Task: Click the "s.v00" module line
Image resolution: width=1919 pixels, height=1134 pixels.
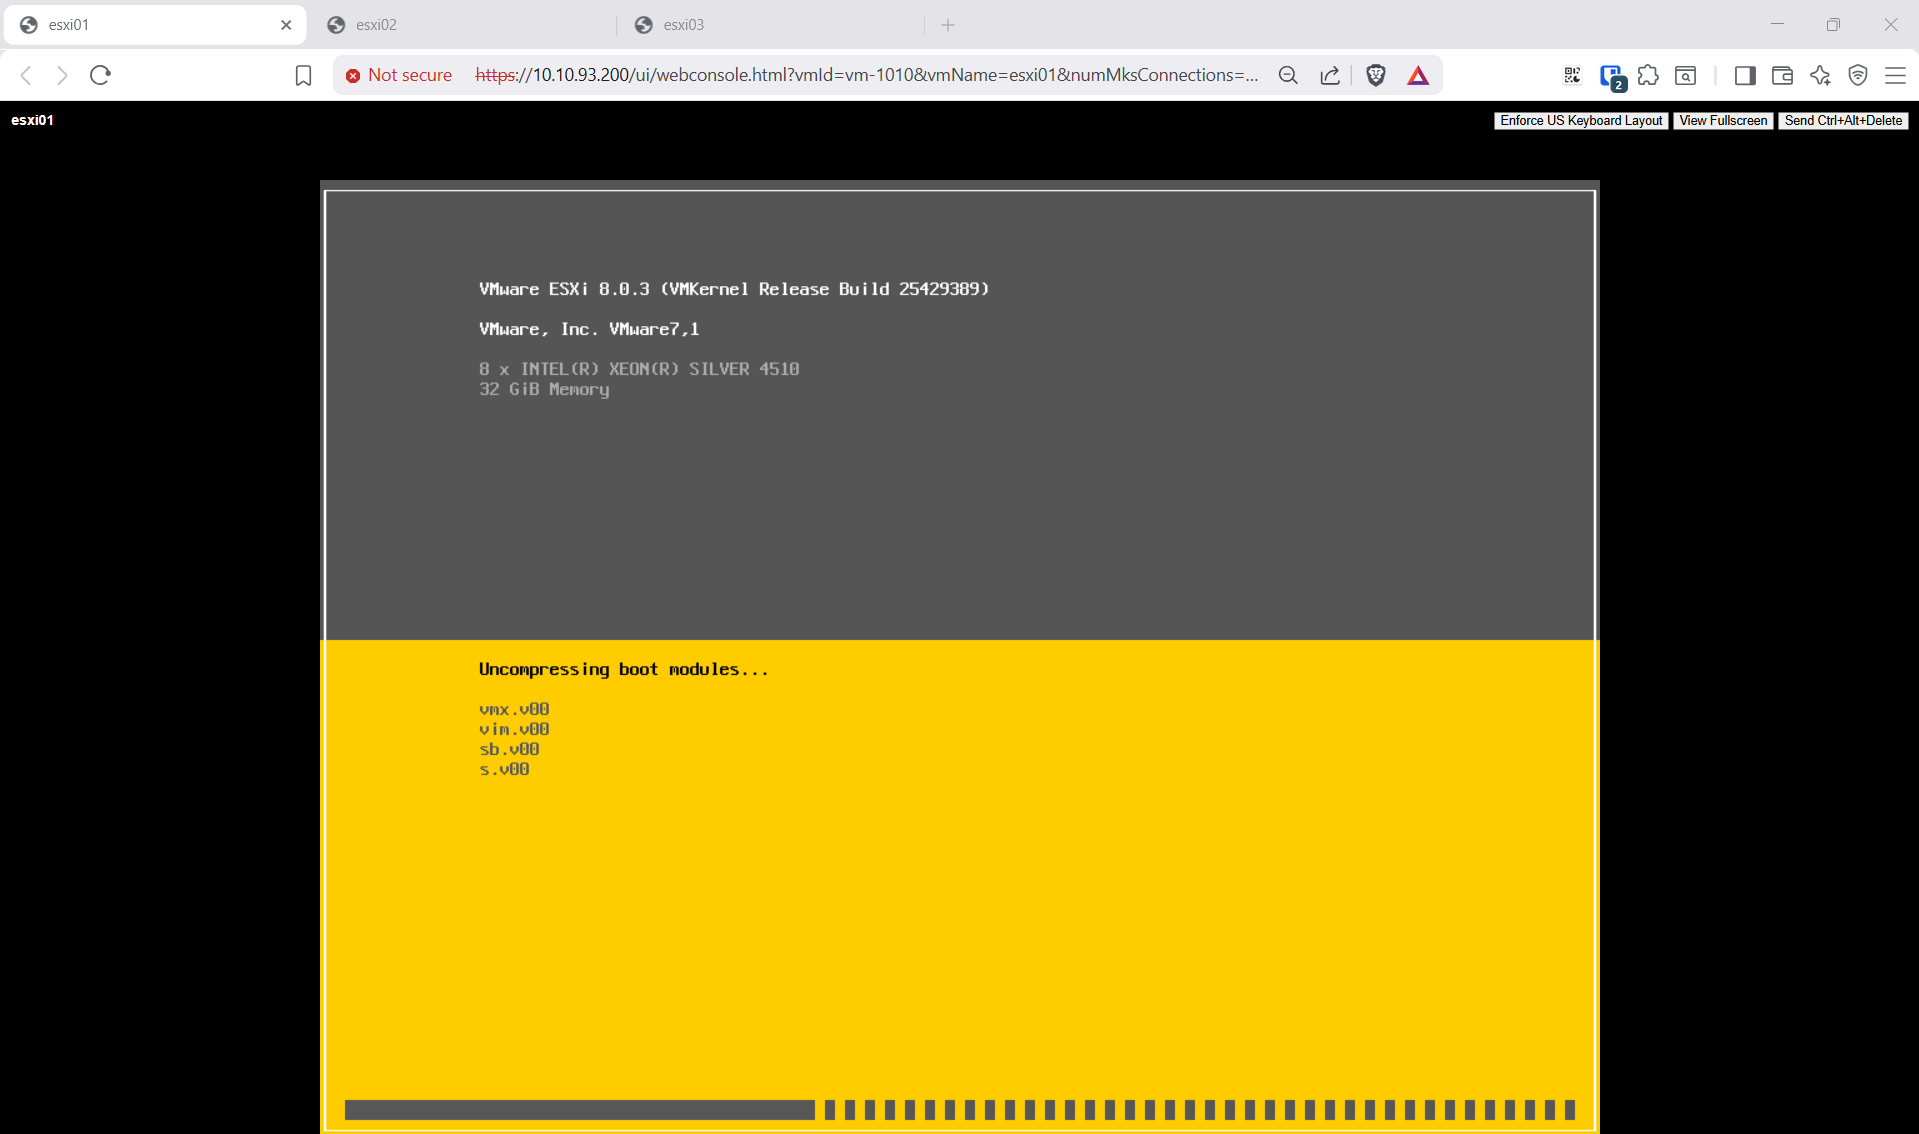Action: click(504, 769)
